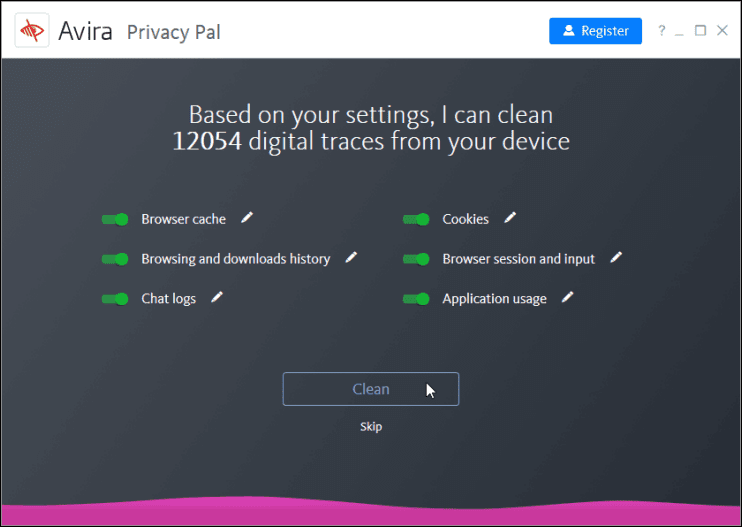Screen dimensions: 742x527
Task: Edit Application usage via pencil icon
Action: click(x=568, y=298)
